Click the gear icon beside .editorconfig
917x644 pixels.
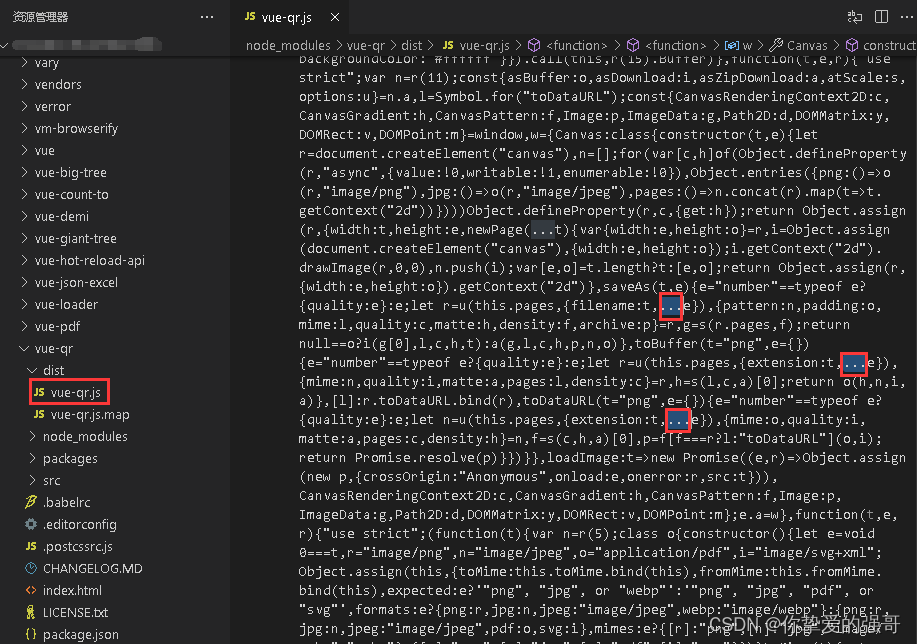[x=31, y=524]
